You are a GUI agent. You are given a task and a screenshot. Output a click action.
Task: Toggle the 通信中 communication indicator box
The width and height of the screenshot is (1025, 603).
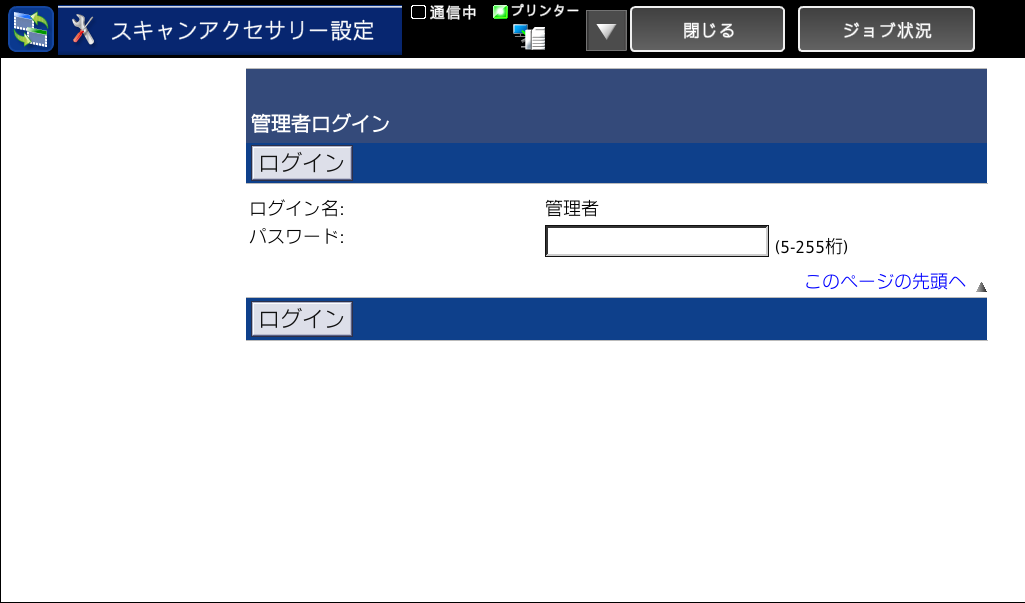[x=419, y=12]
